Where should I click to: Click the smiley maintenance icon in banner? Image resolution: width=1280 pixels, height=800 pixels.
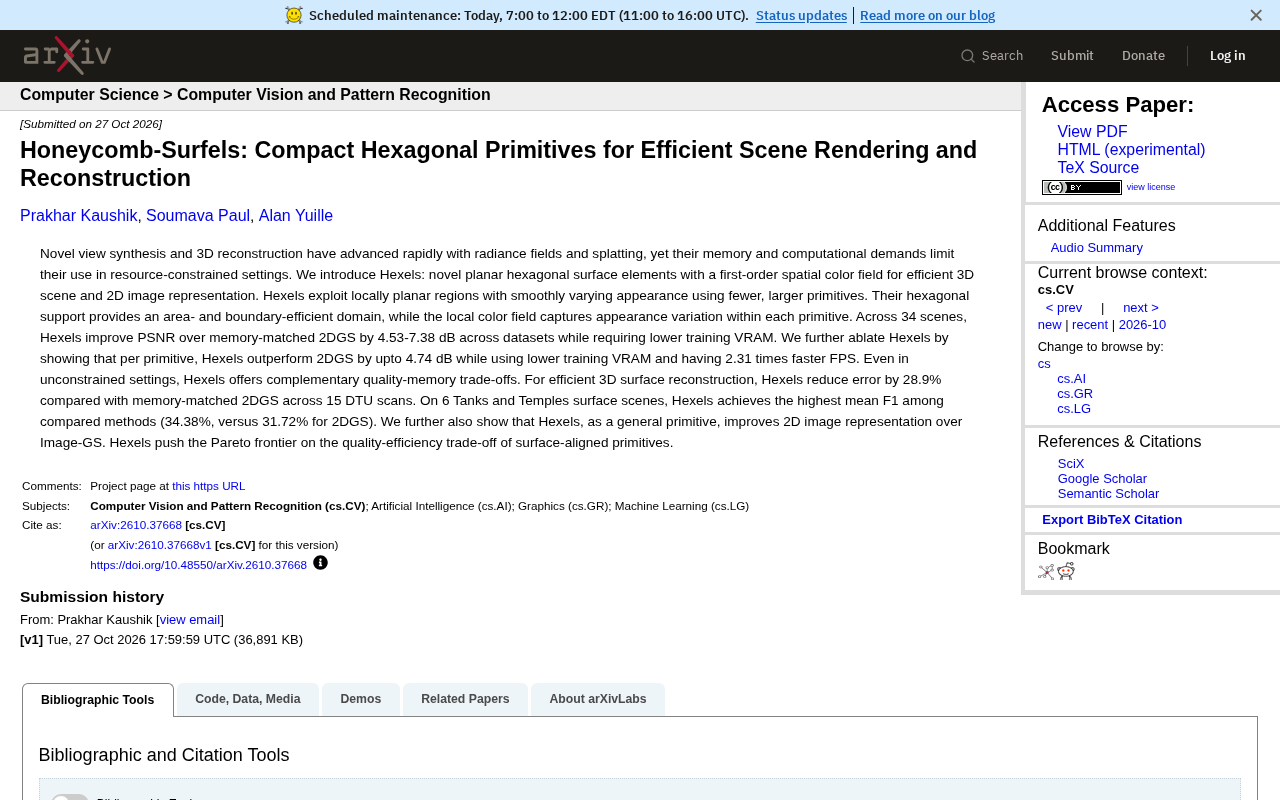pos(293,15)
